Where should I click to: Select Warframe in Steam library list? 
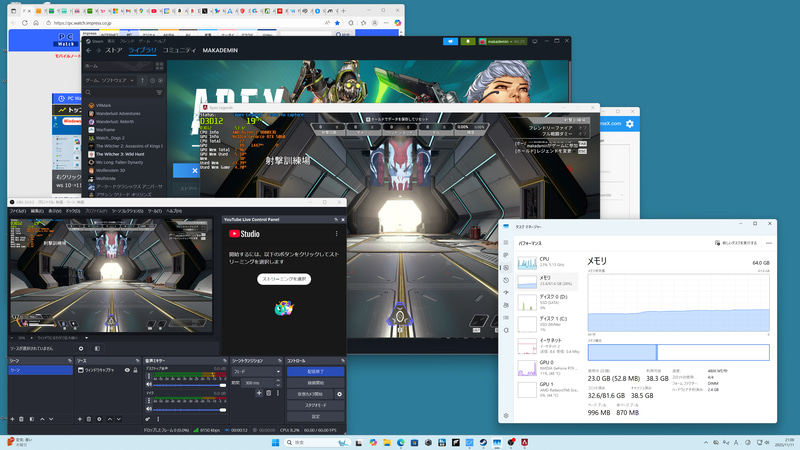pyautogui.click(x=105, y=130)
